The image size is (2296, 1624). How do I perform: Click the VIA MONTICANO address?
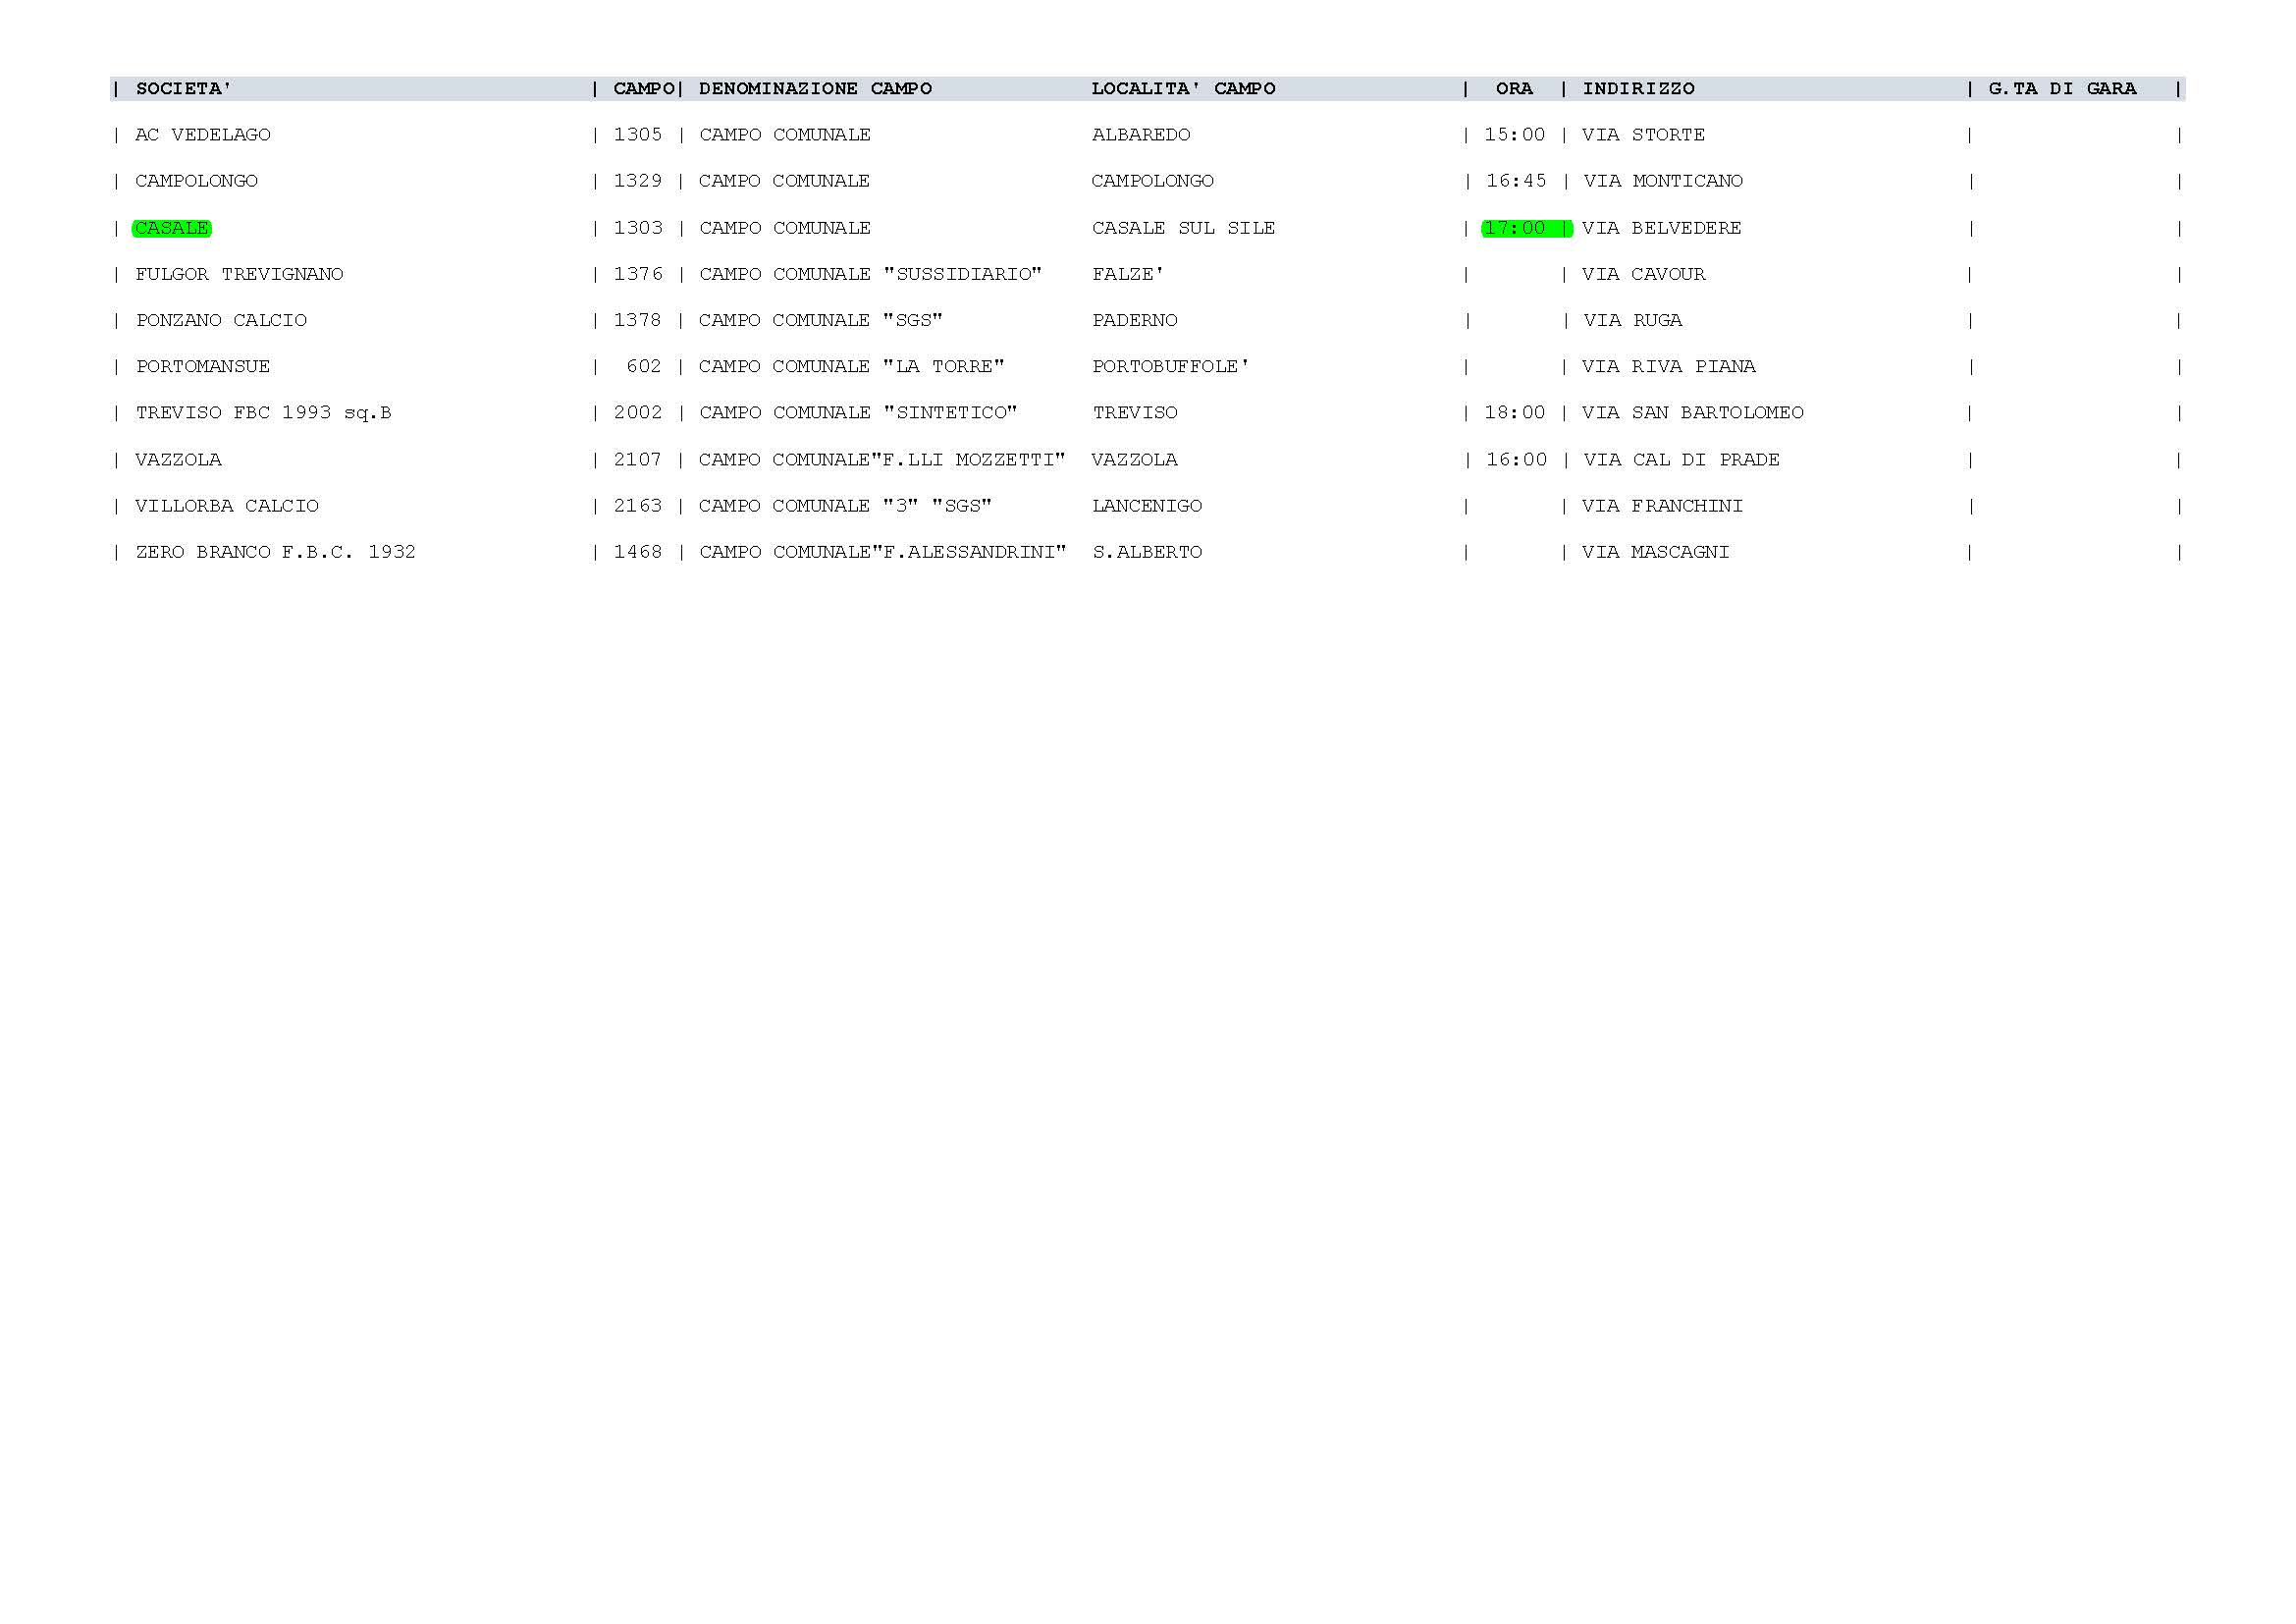click(1663, 181)
